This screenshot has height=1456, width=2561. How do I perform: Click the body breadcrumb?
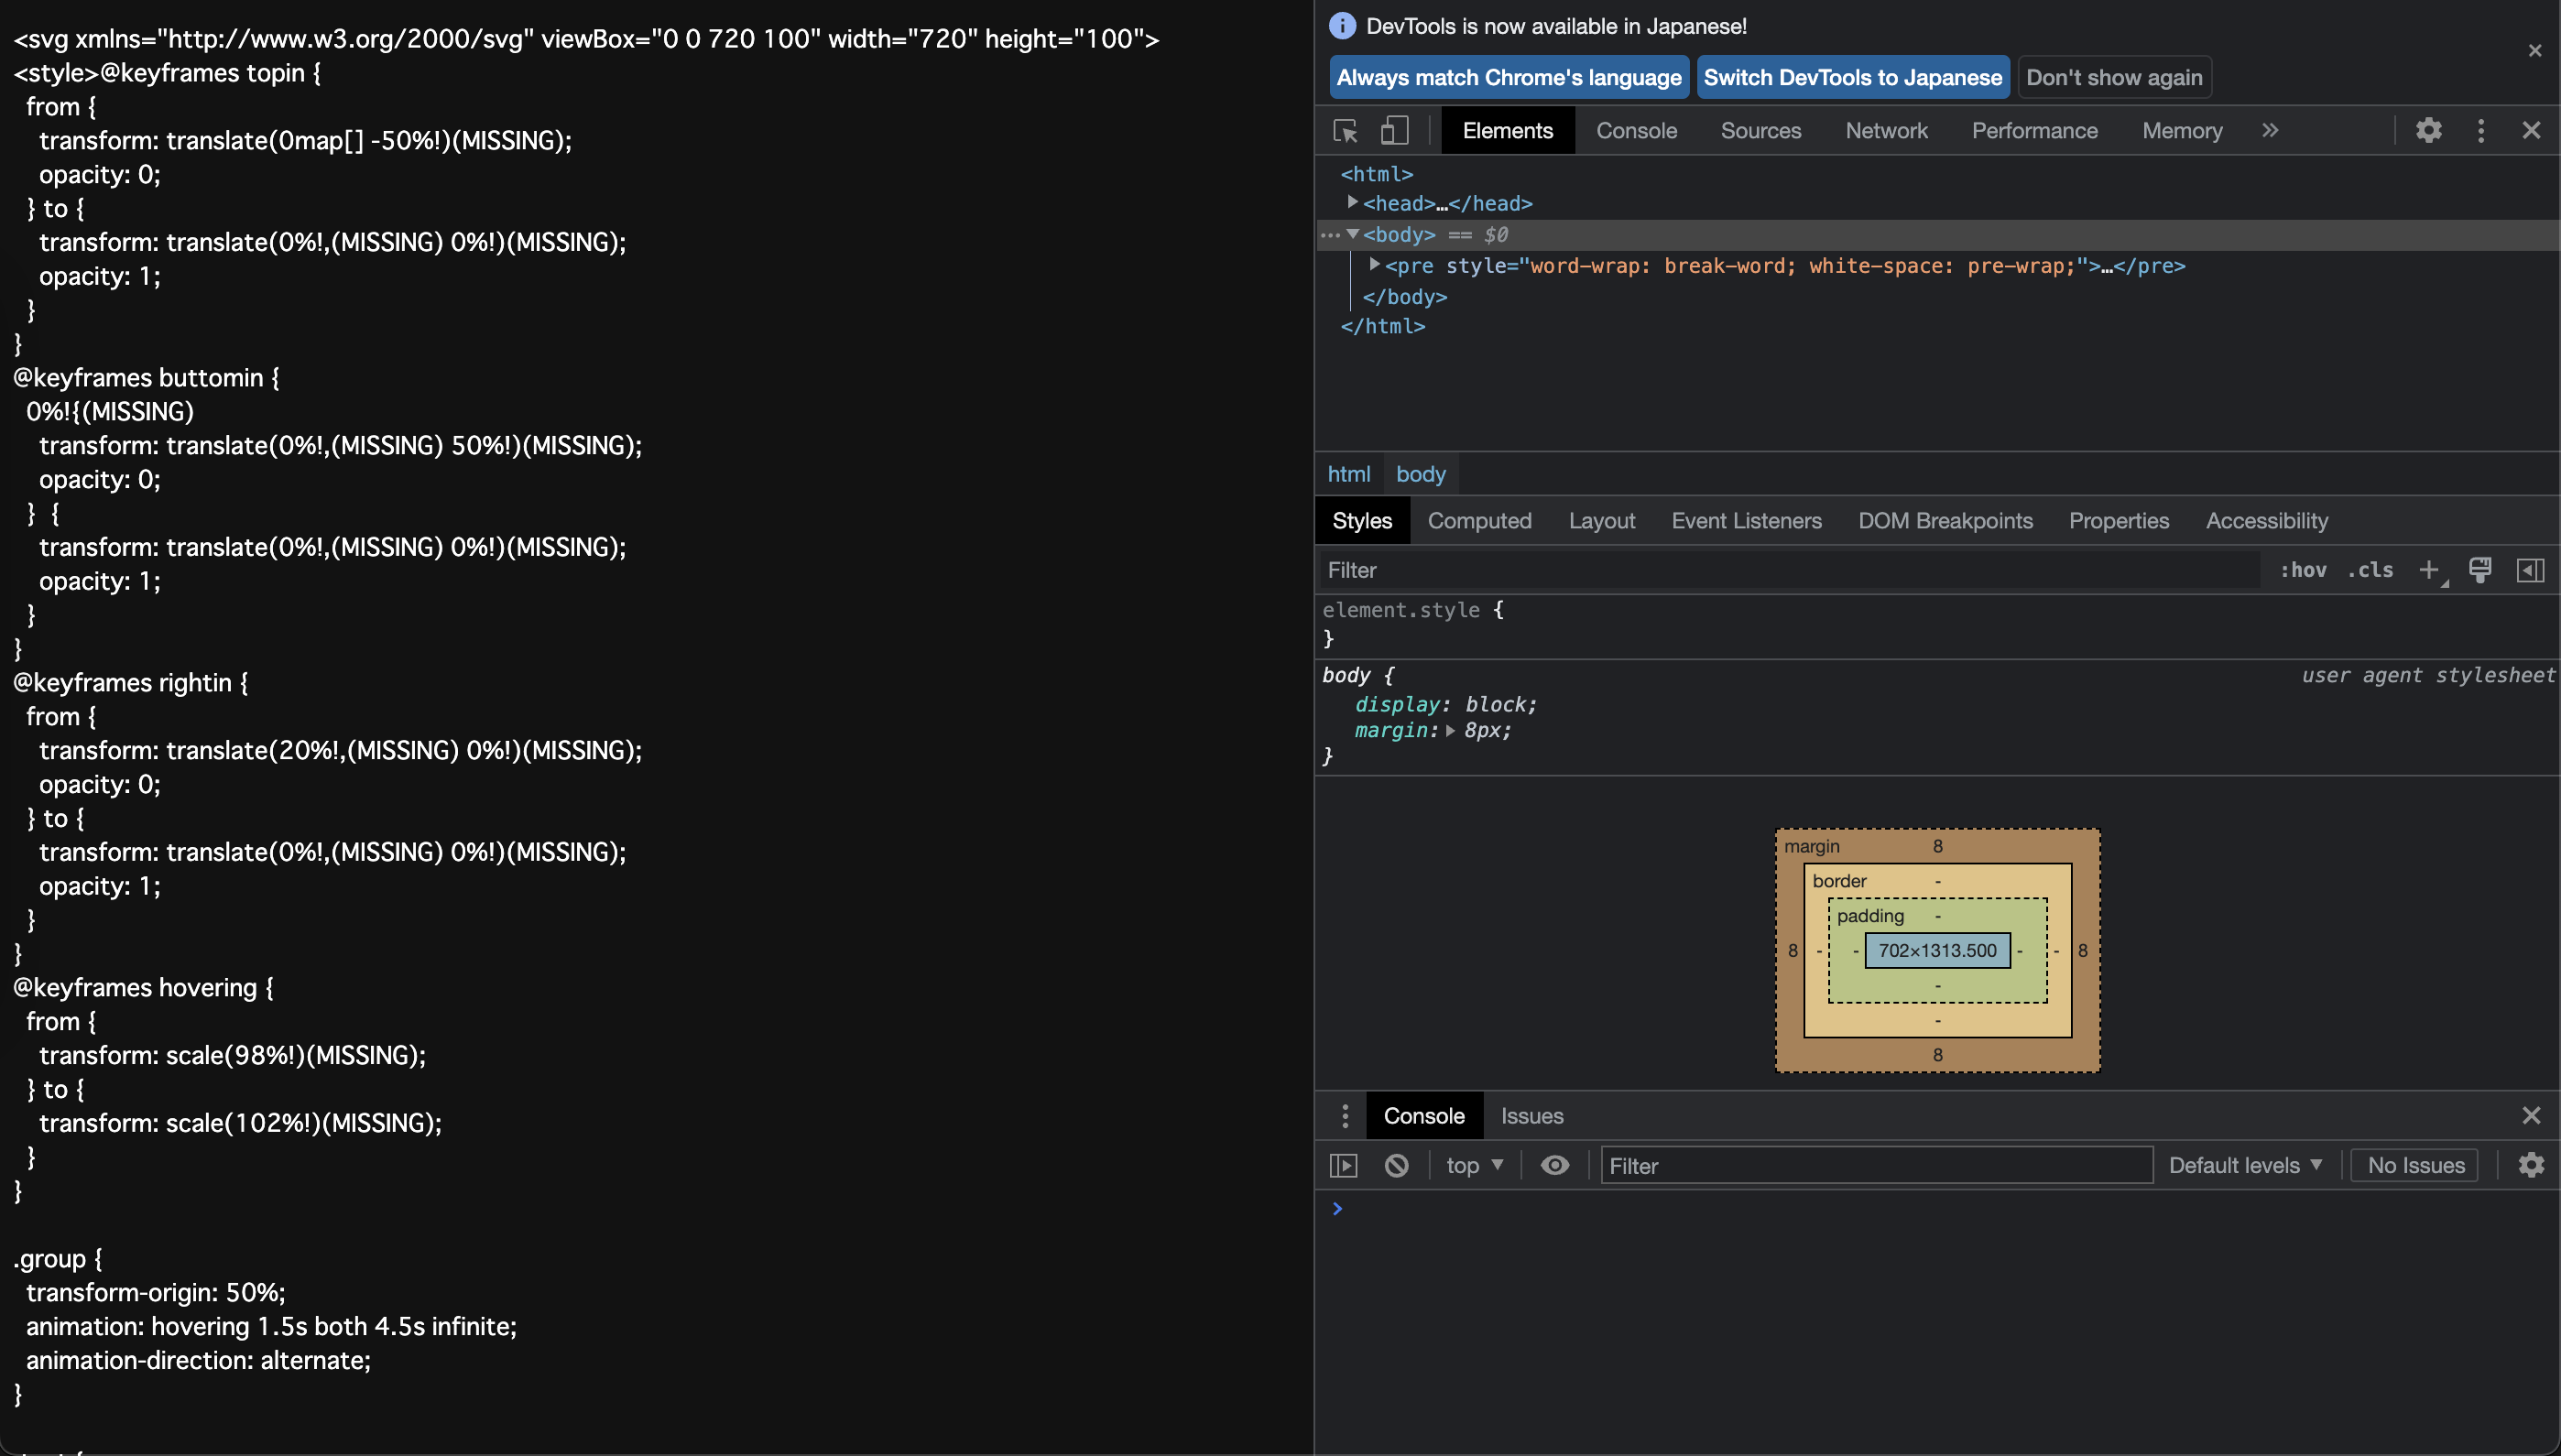point(1420,474)
